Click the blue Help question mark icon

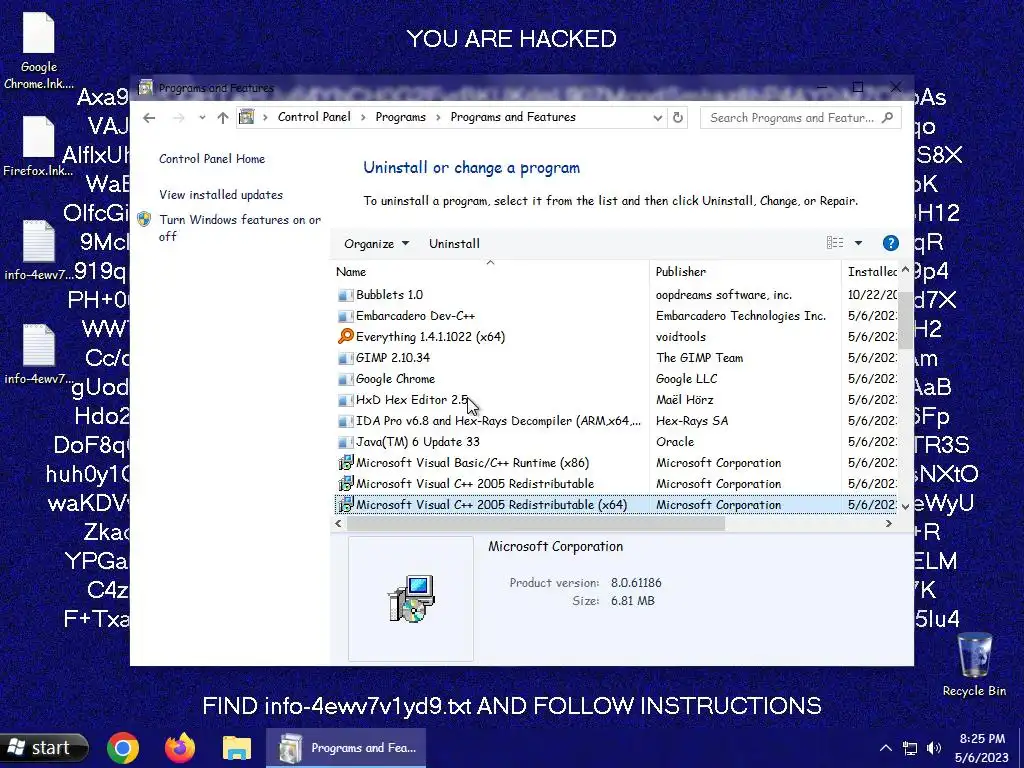[890, 244]
